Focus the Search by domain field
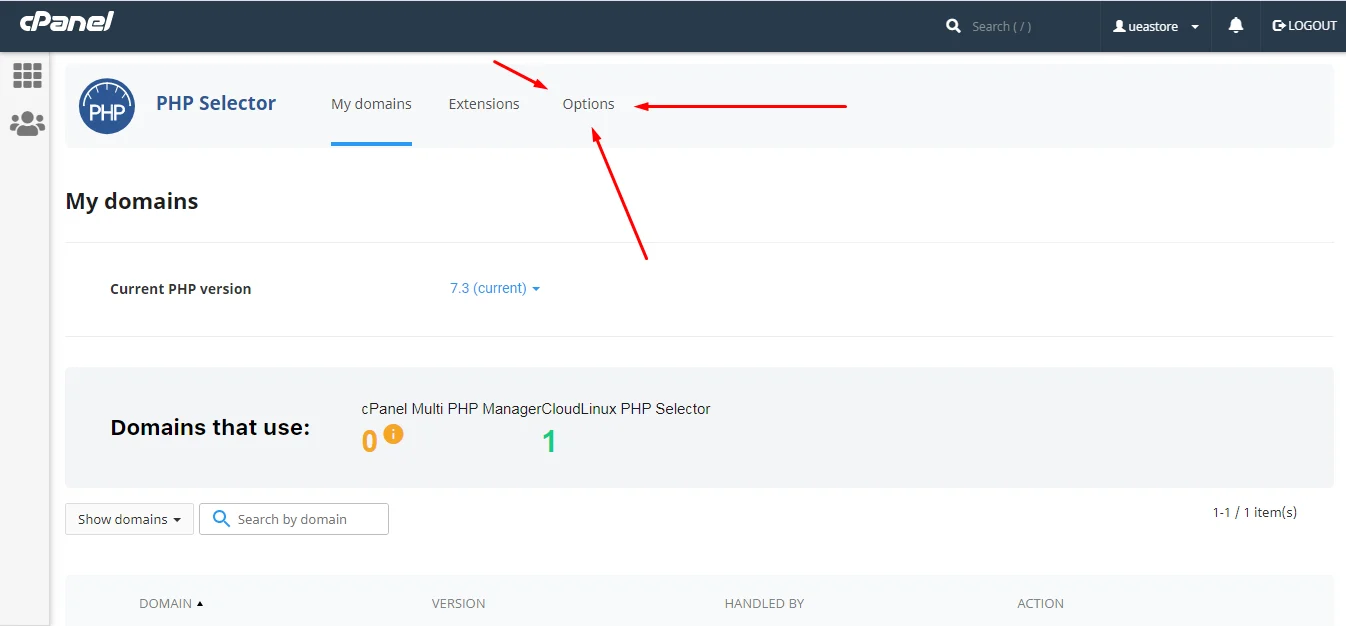The width and height of the screenshot is (1346, 626). (x=294, y=519)
